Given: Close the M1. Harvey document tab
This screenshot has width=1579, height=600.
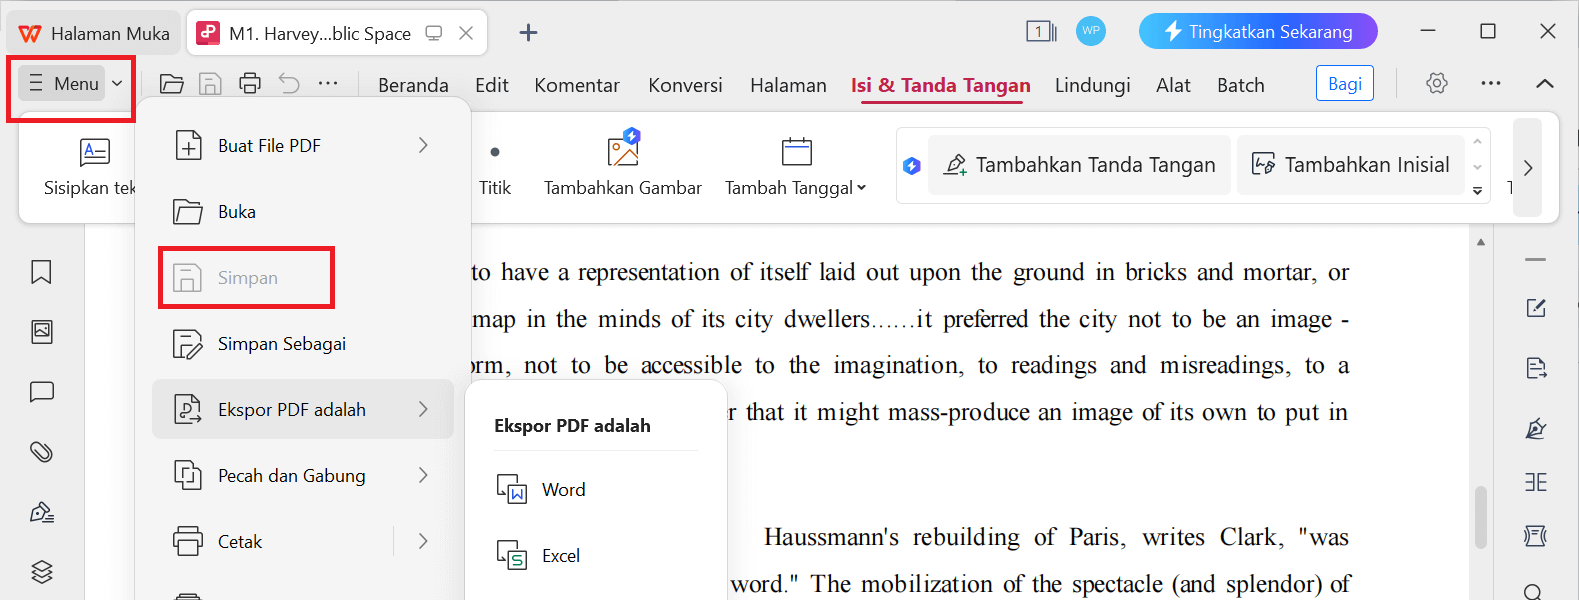Looking at the screenshot, I should [x=466, y=33].
